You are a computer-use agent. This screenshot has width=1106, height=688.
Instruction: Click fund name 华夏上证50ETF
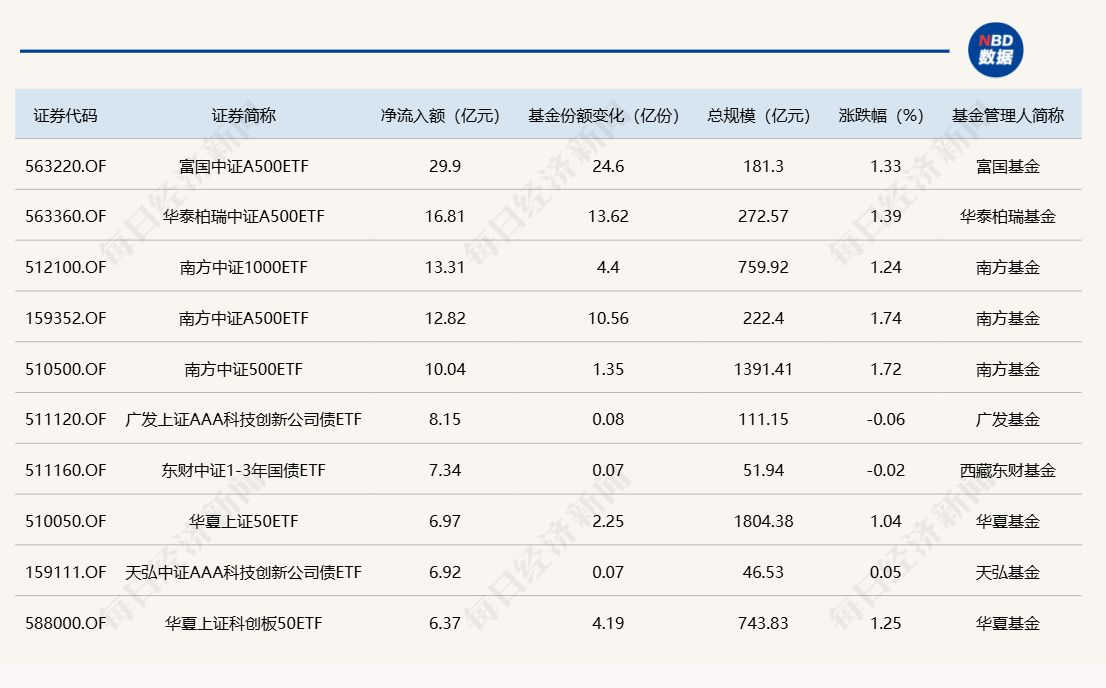(x=243, y=521)
